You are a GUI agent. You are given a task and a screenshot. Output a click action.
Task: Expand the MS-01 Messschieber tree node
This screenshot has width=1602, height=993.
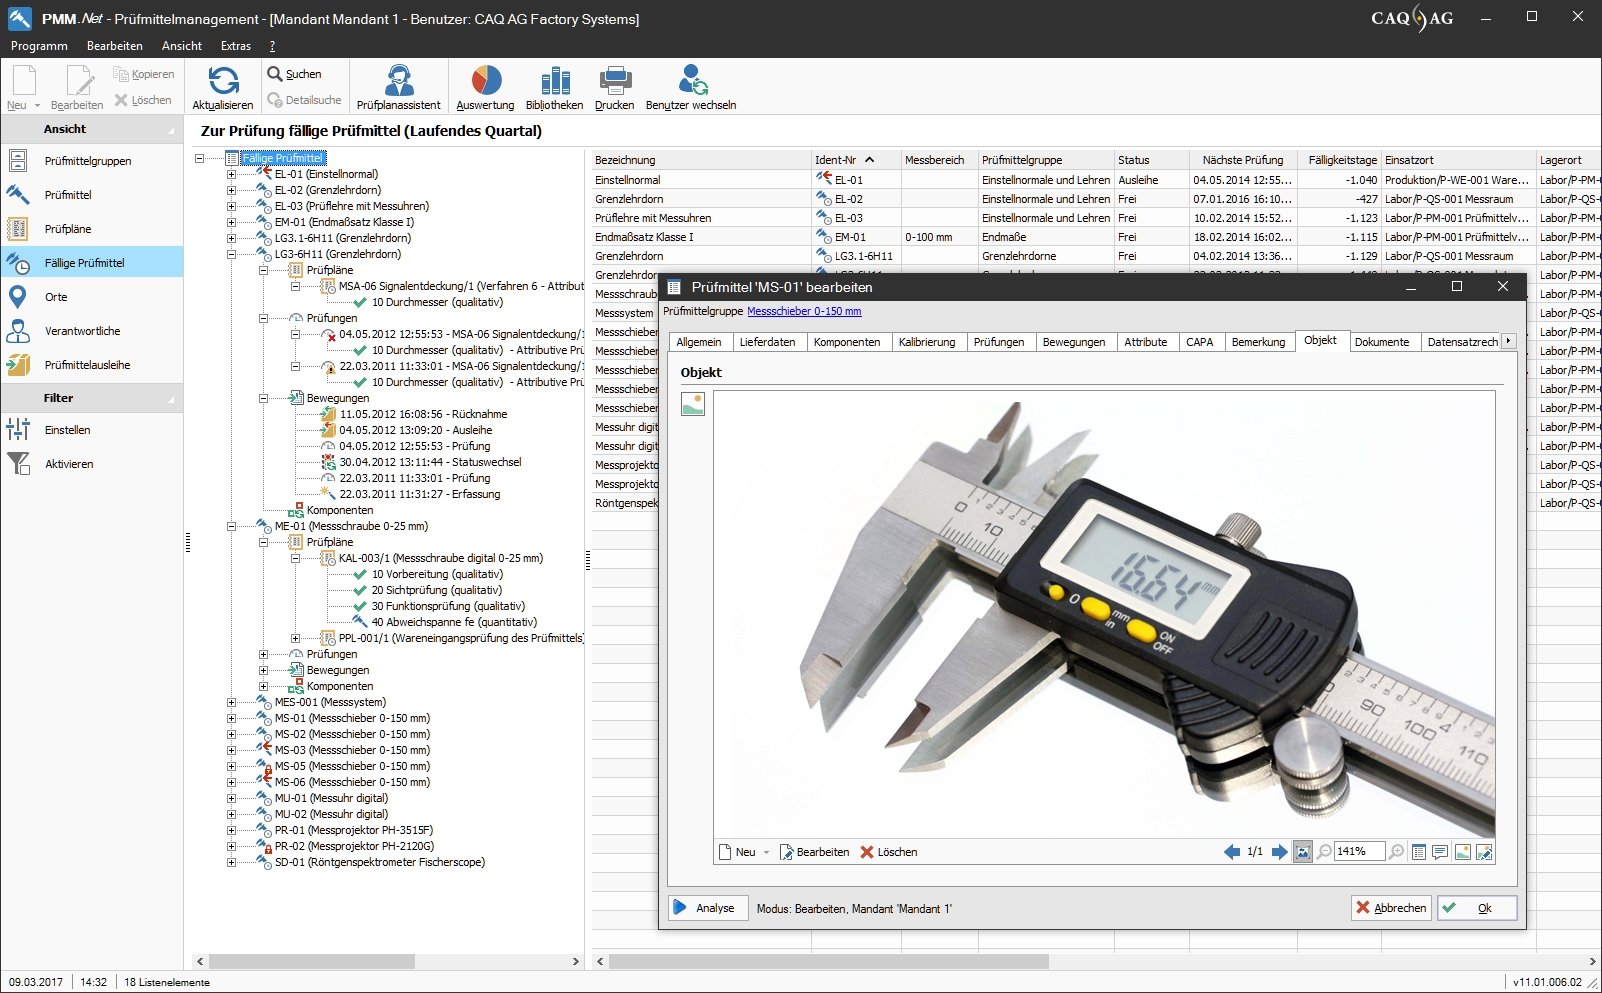point(231,718)
